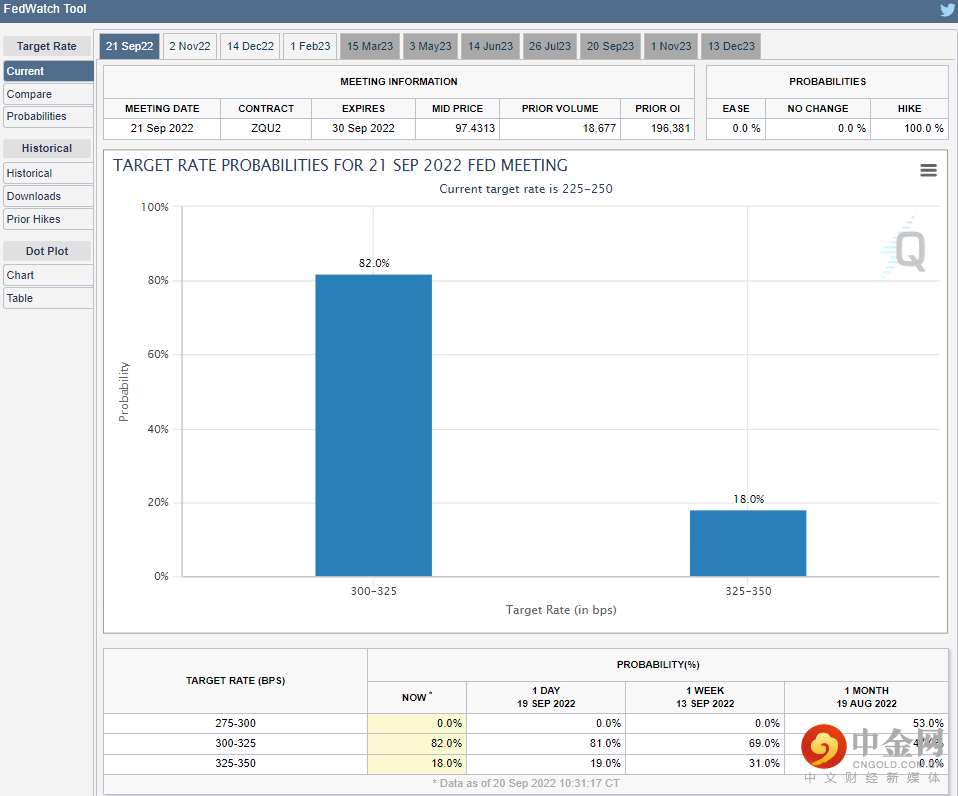The height and width of the screenshot is (796, 958).
Task: Click the highlighted 82.0% NOW cell
Action: (416, 743)
